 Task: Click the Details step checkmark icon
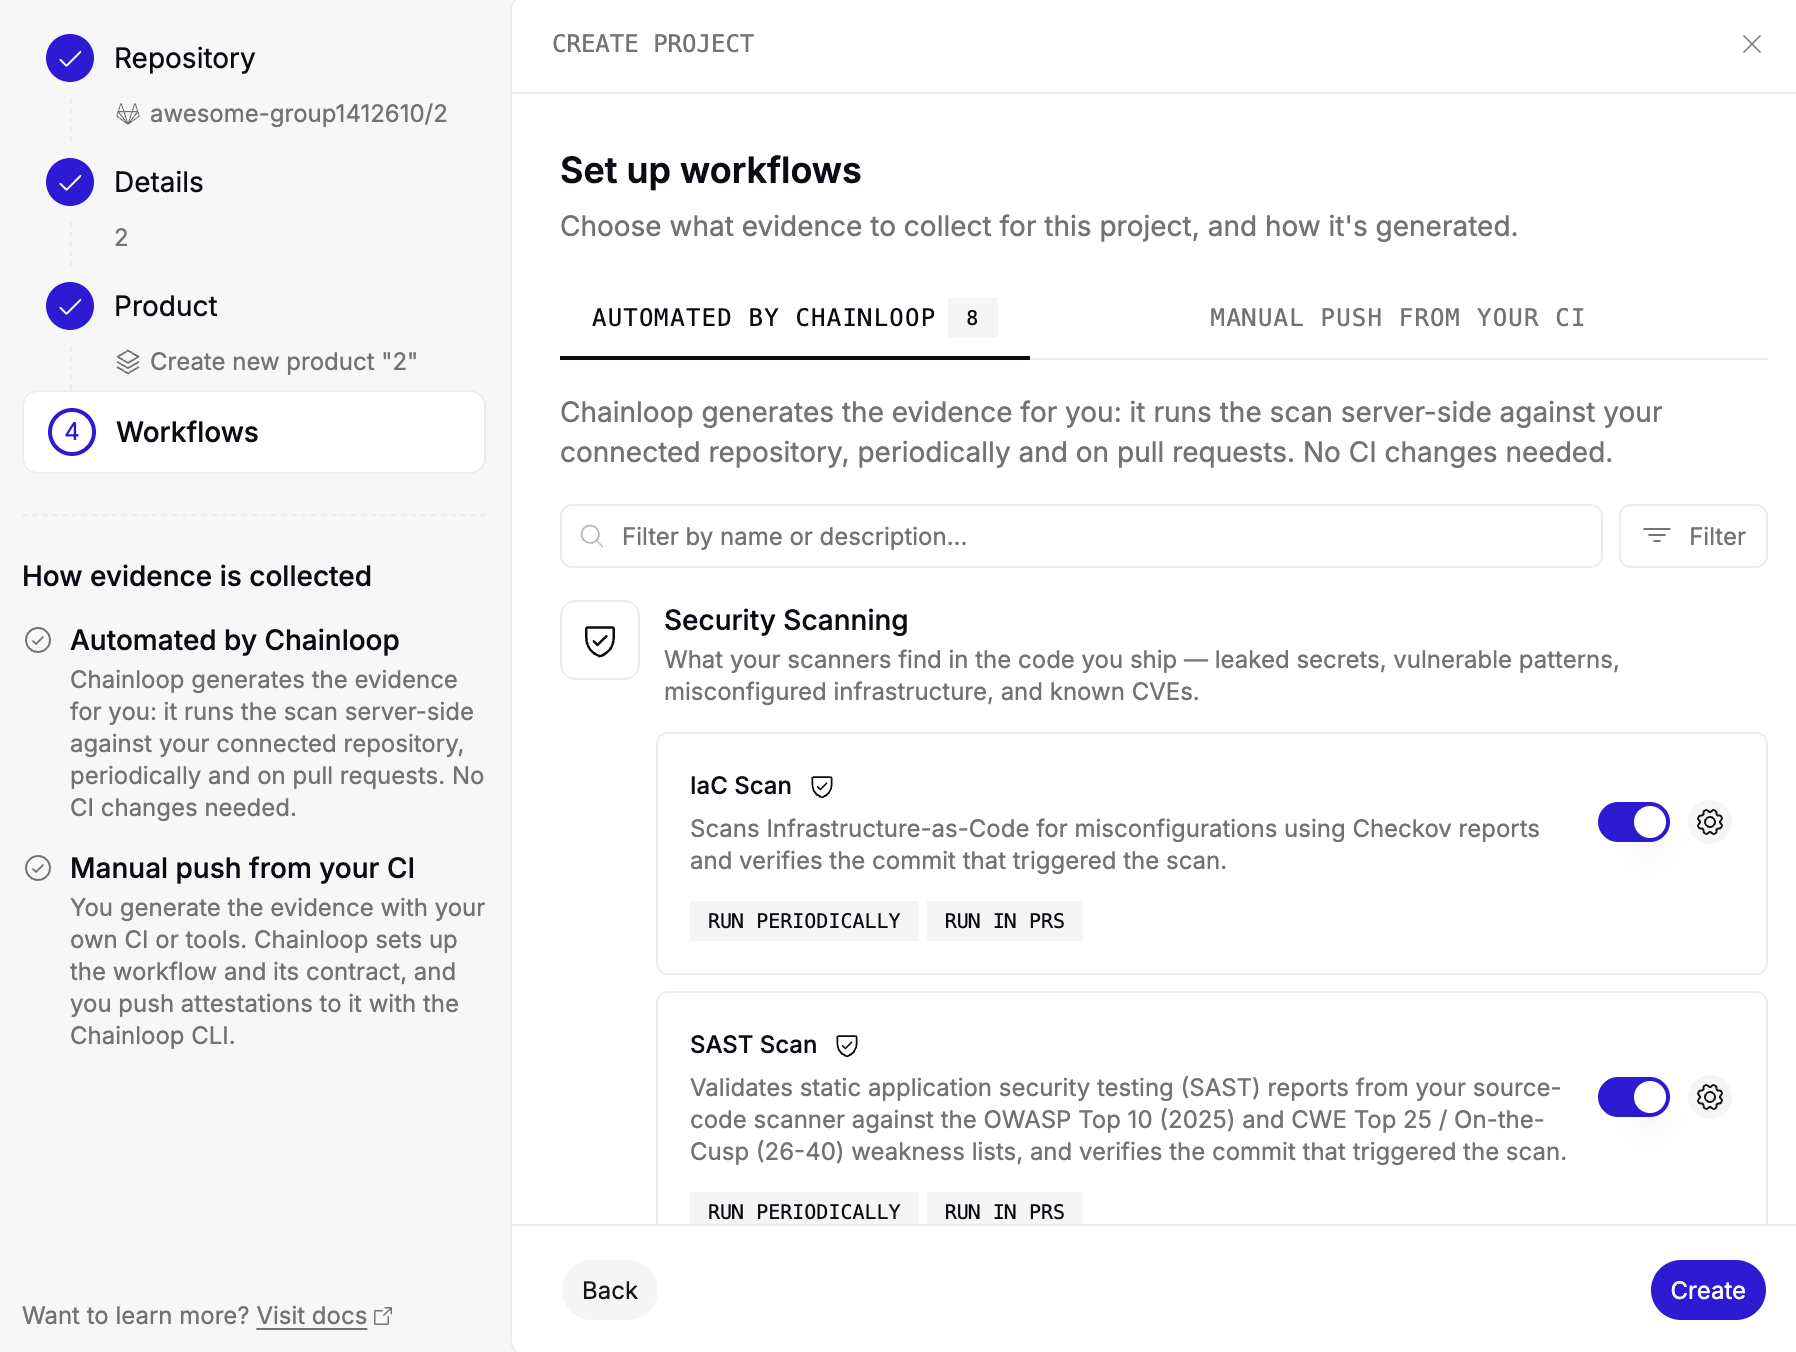coord(70,182)
